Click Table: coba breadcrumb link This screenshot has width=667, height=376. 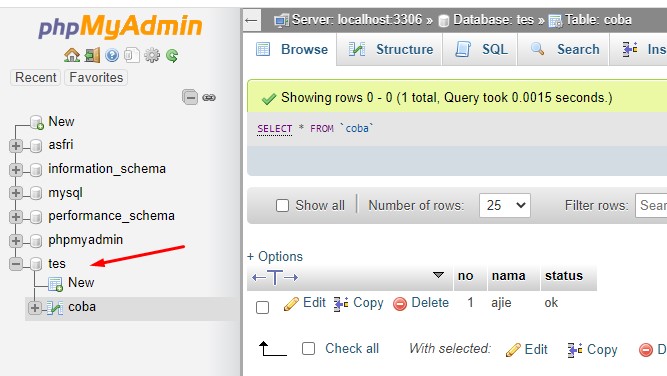point(598,20)
